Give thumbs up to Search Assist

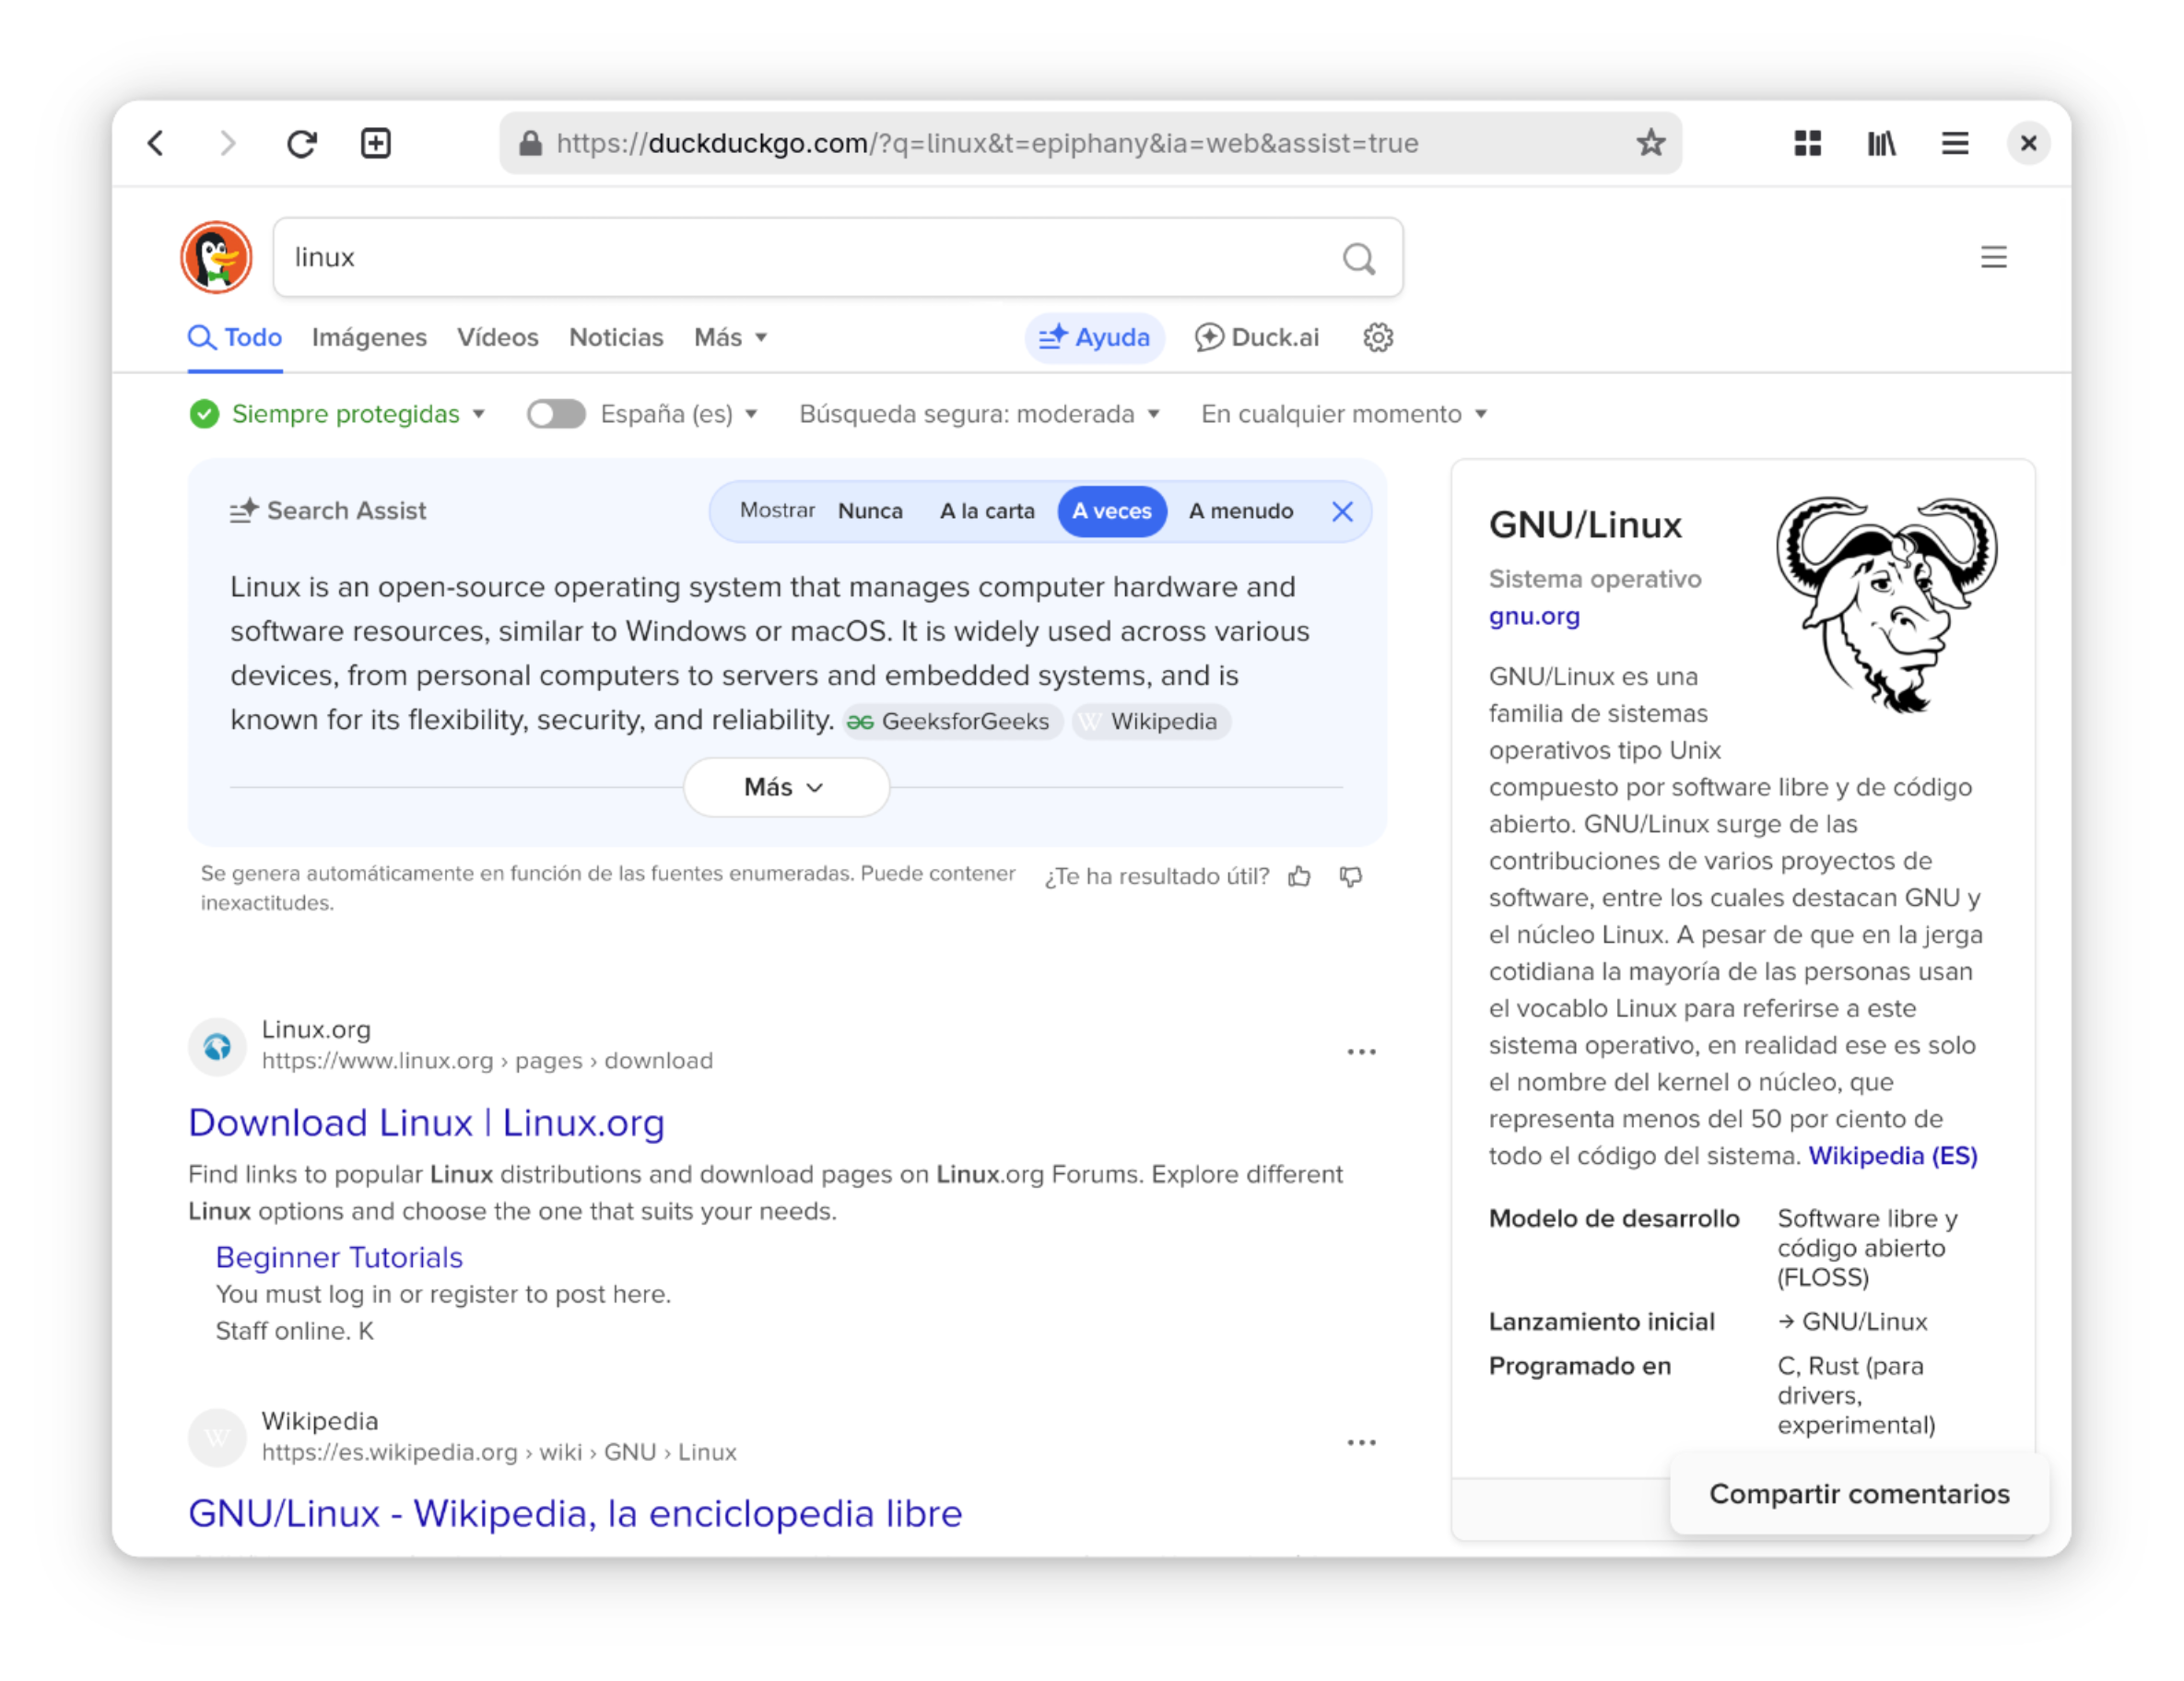(1300, 877)
